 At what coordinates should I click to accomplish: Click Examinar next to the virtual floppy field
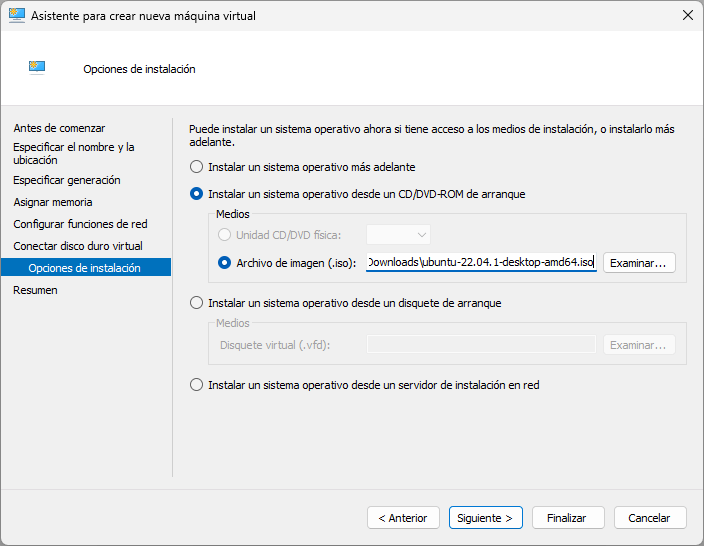pos(639,345)
